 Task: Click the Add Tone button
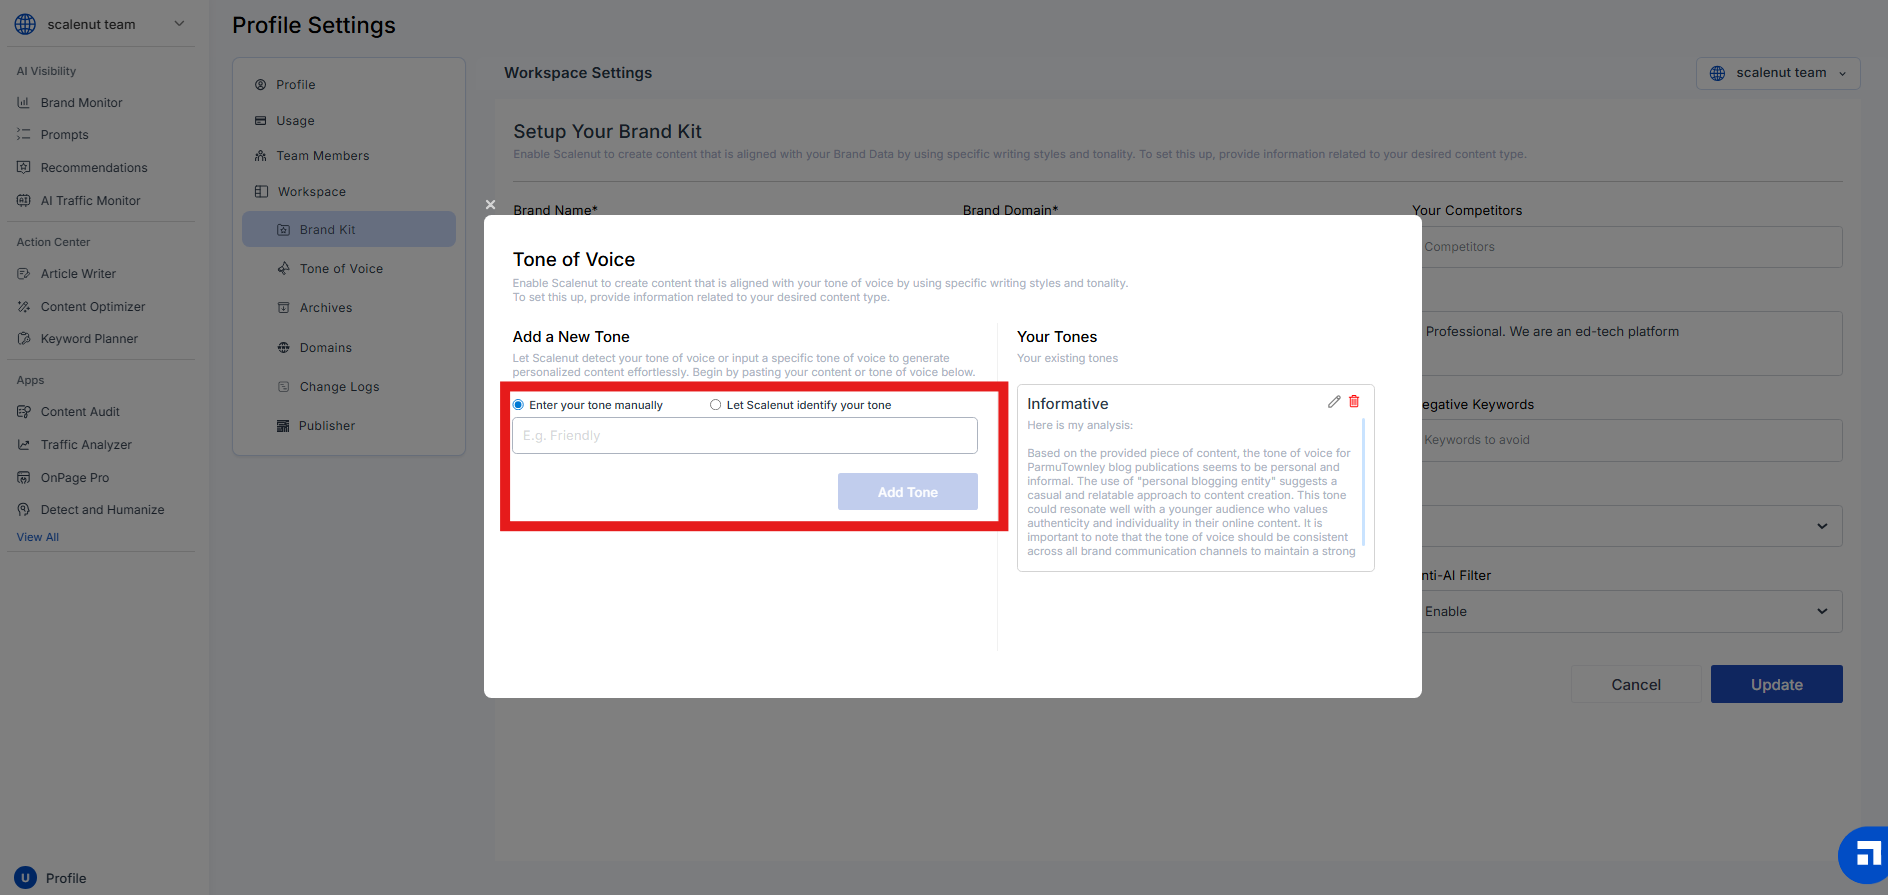(907, 492)
